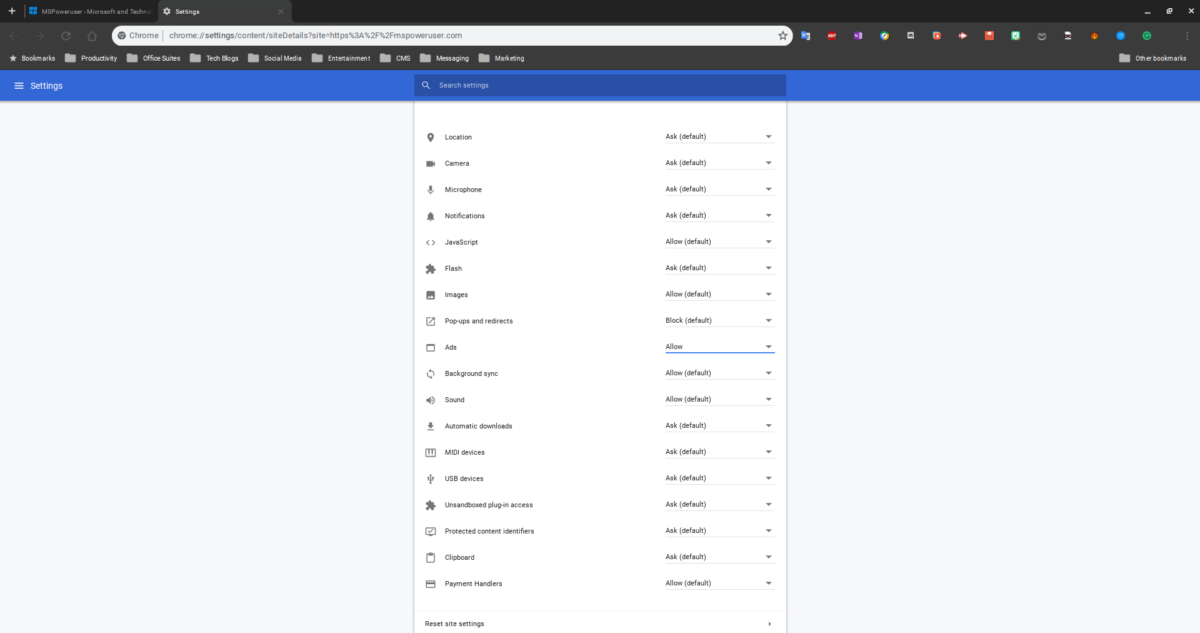Open the Other bookmarks folder
The image size is (1200, 633).
pyautogui.click(x=1163, y=57)
